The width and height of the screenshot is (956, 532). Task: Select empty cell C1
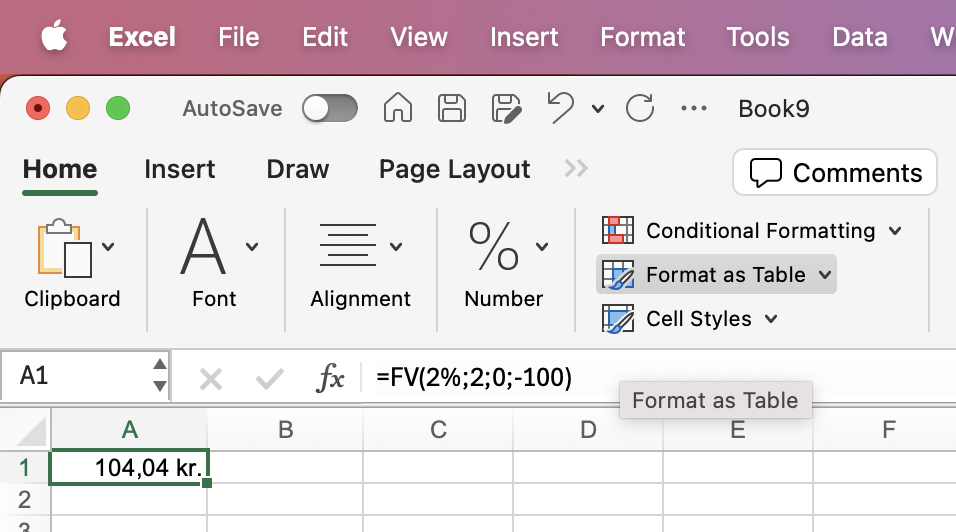[438, 467]
